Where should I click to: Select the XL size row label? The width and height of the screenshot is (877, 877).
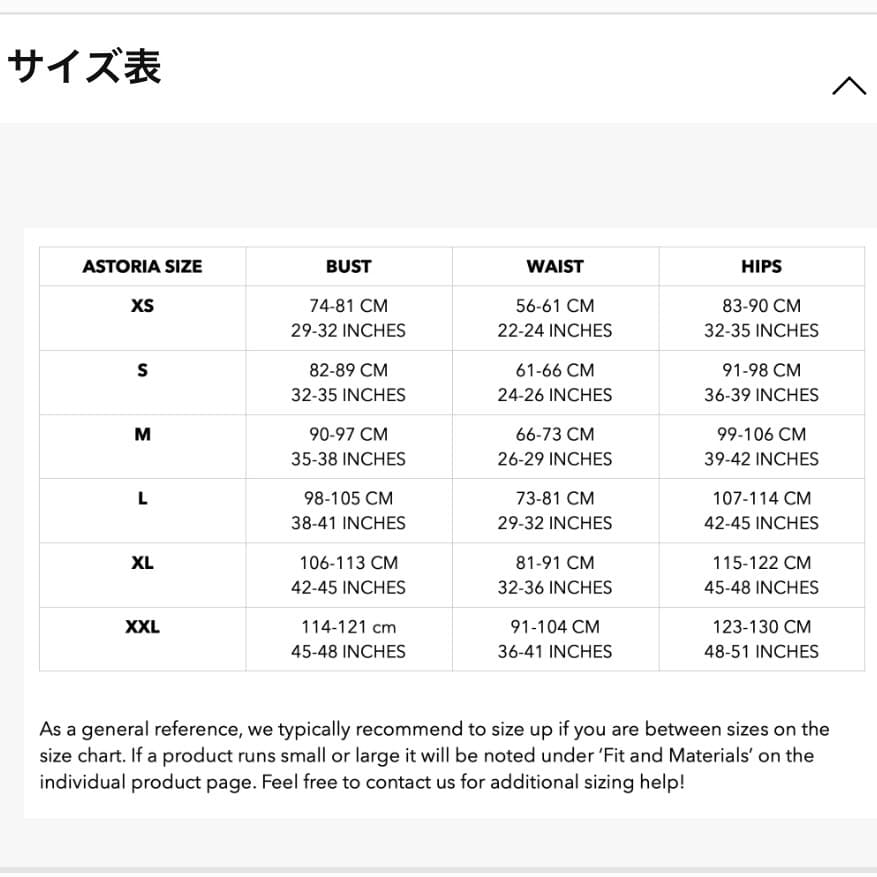(142, 562)
